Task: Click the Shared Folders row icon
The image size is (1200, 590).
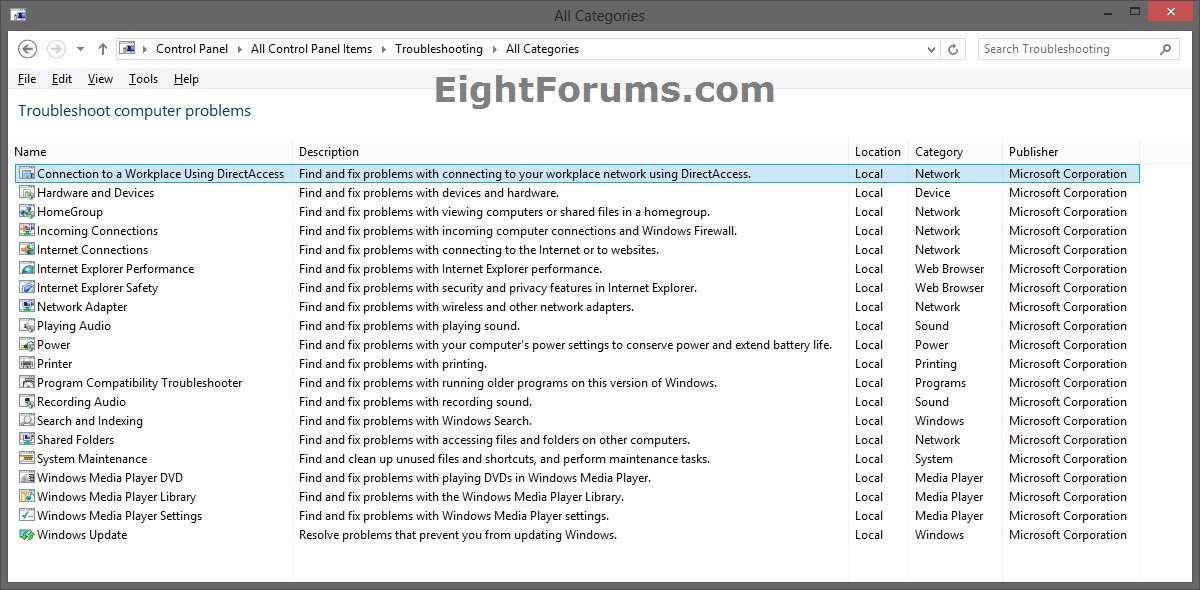Action: 27,440
